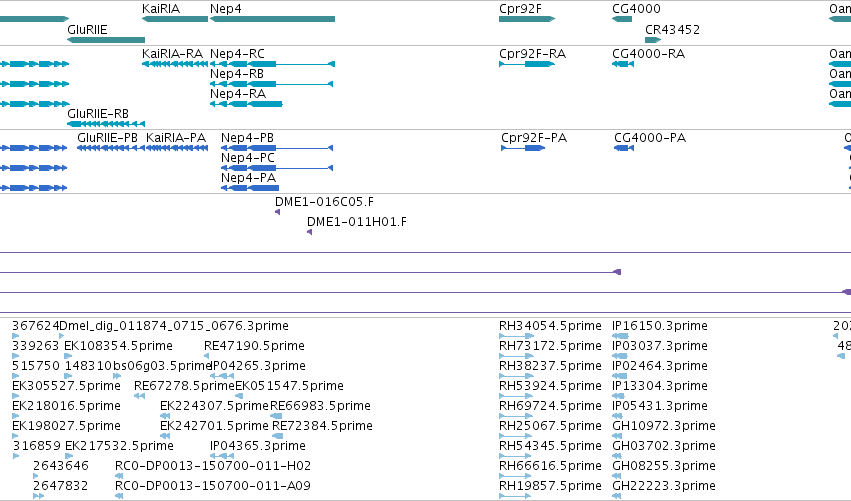Click the EK224307.5prime EST label
The width and height of the screenshot is (851, 501).
tap(214, 406)
